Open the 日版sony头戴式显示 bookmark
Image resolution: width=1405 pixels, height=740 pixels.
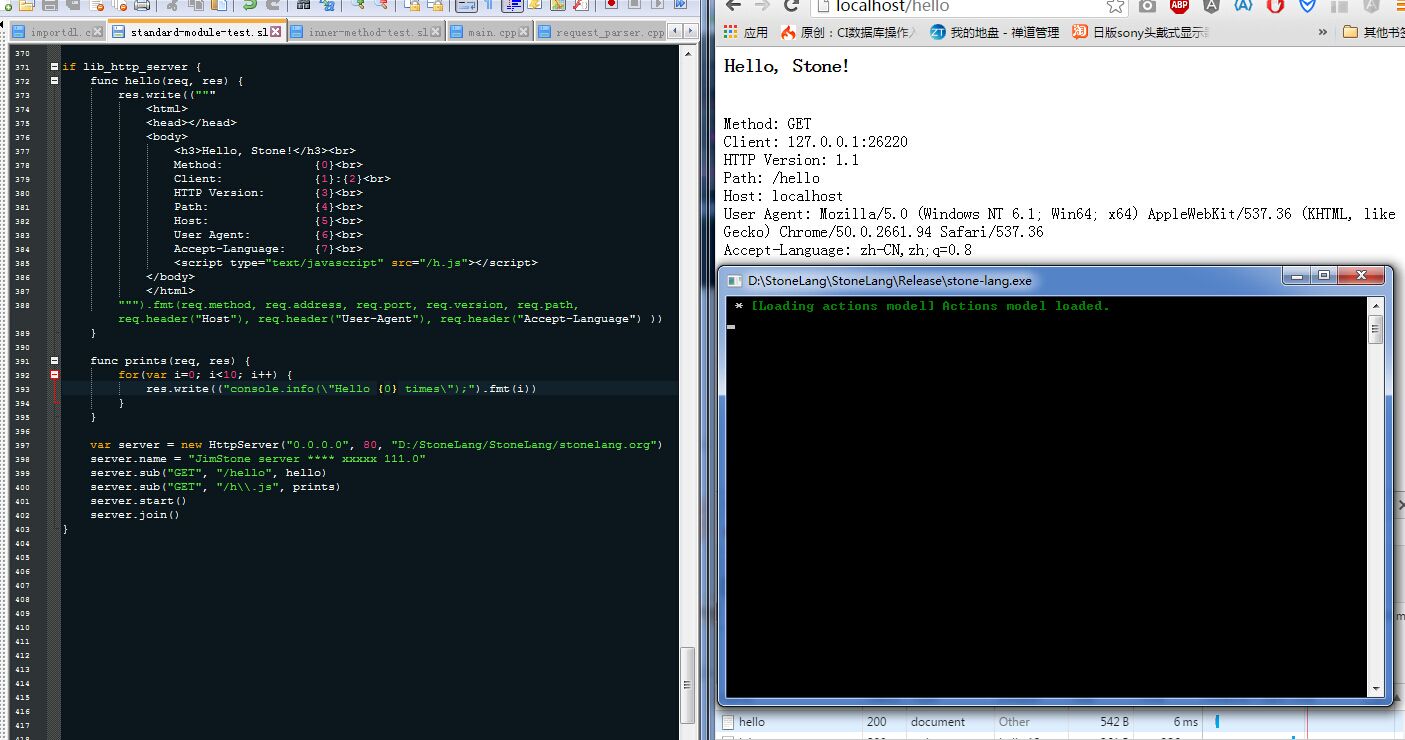click(x=1140, y=32)
